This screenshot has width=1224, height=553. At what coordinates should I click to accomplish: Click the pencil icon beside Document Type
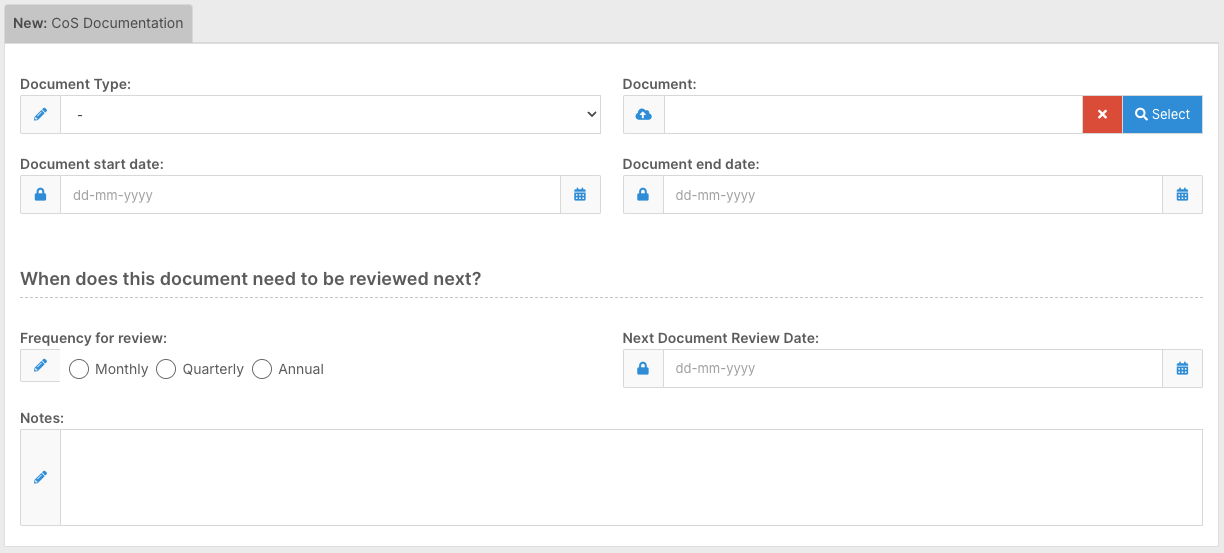pos(41,115)
